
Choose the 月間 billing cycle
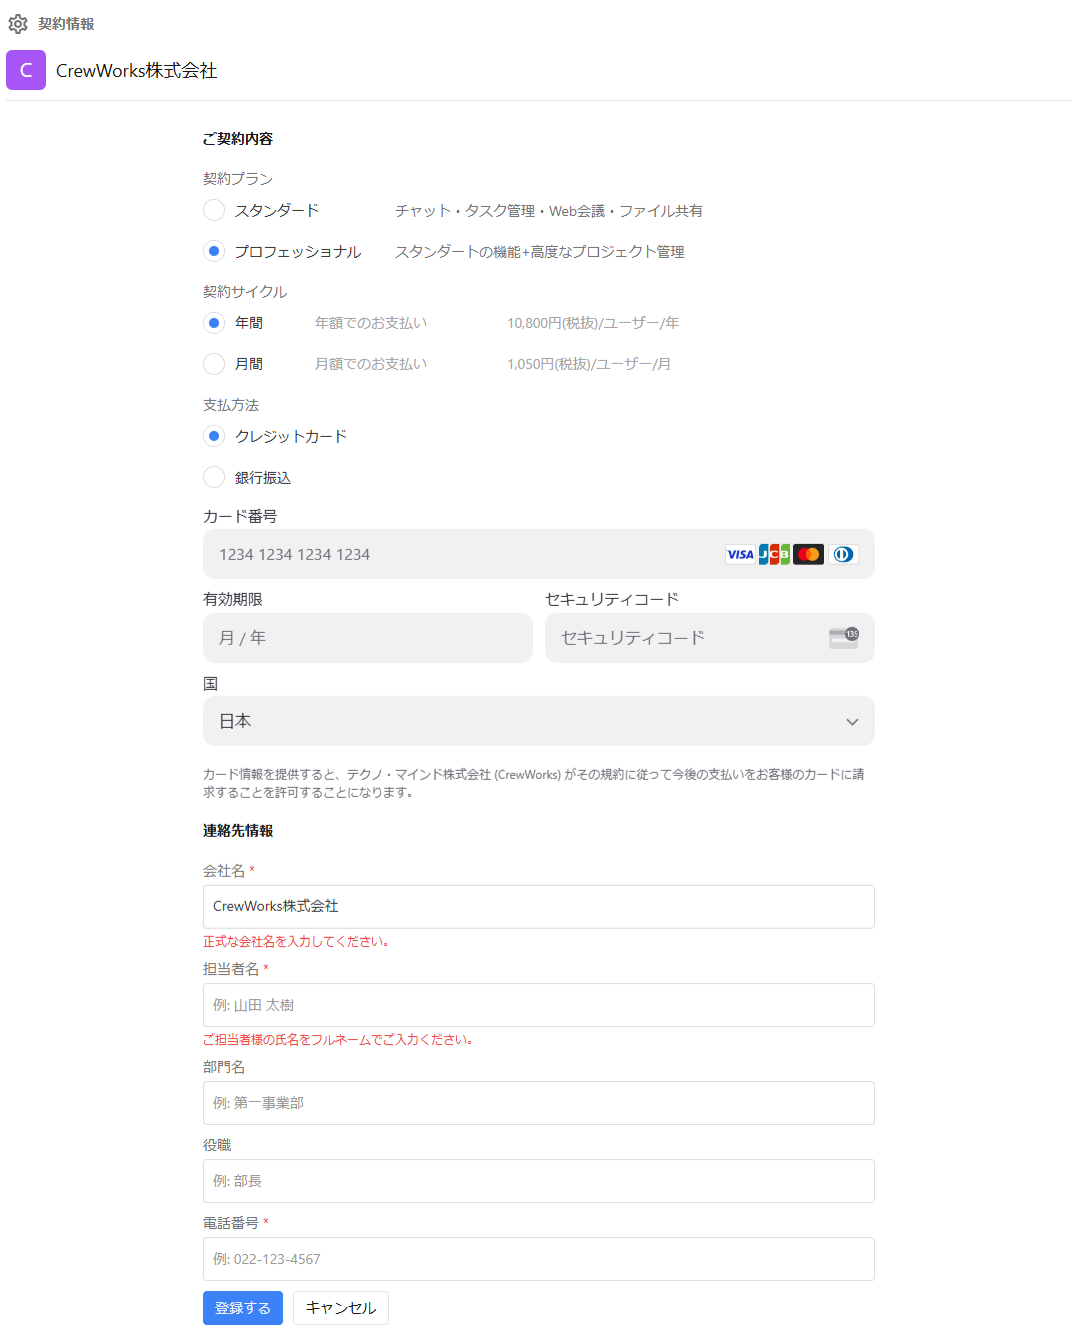click(x=214, y=364)
